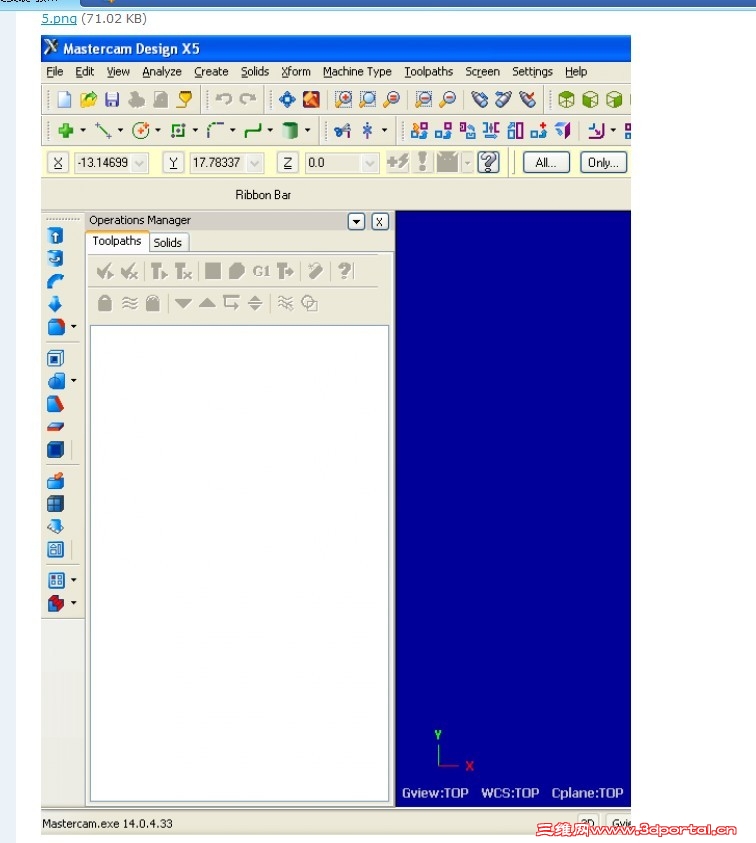This screenshot has height=843, width=756.
Task: Click the WCS:TOP label in graphics window
Action: point(510,793)
